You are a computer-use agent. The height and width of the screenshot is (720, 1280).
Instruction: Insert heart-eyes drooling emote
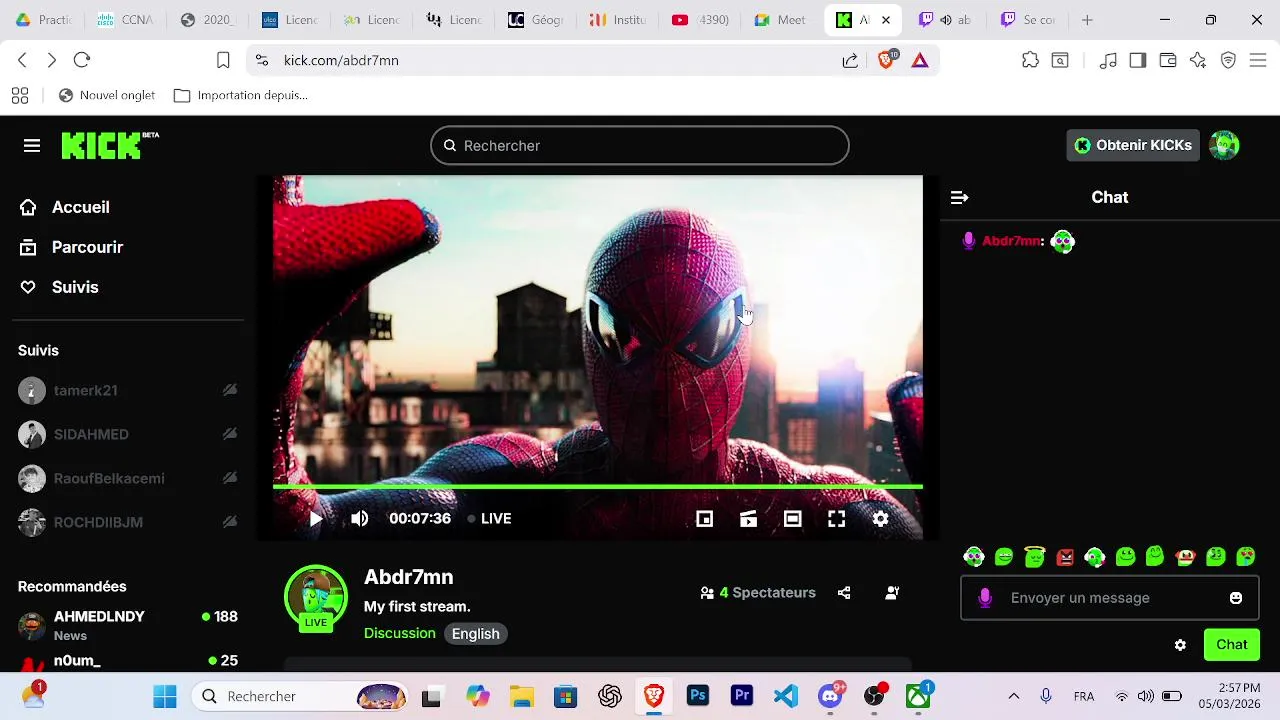tap(1246, 557)
